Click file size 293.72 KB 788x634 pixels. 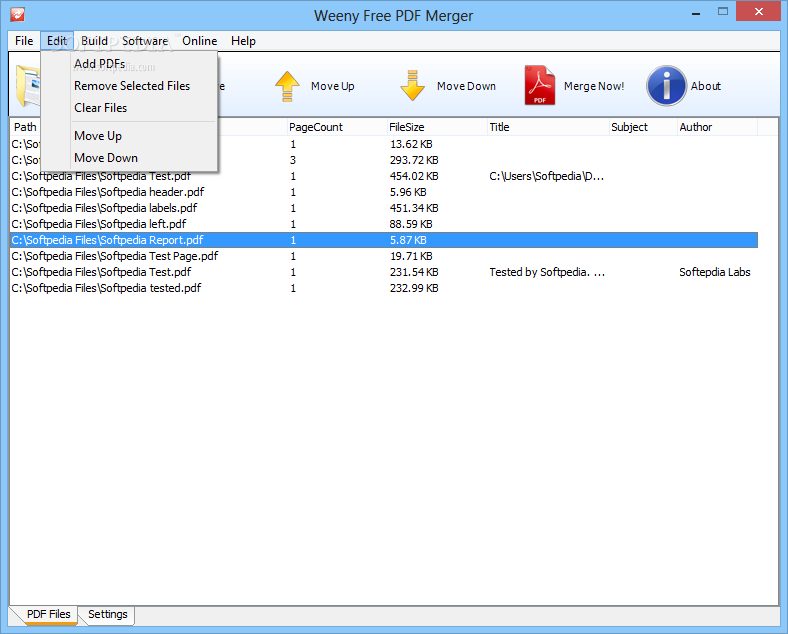tap(414, 160)
